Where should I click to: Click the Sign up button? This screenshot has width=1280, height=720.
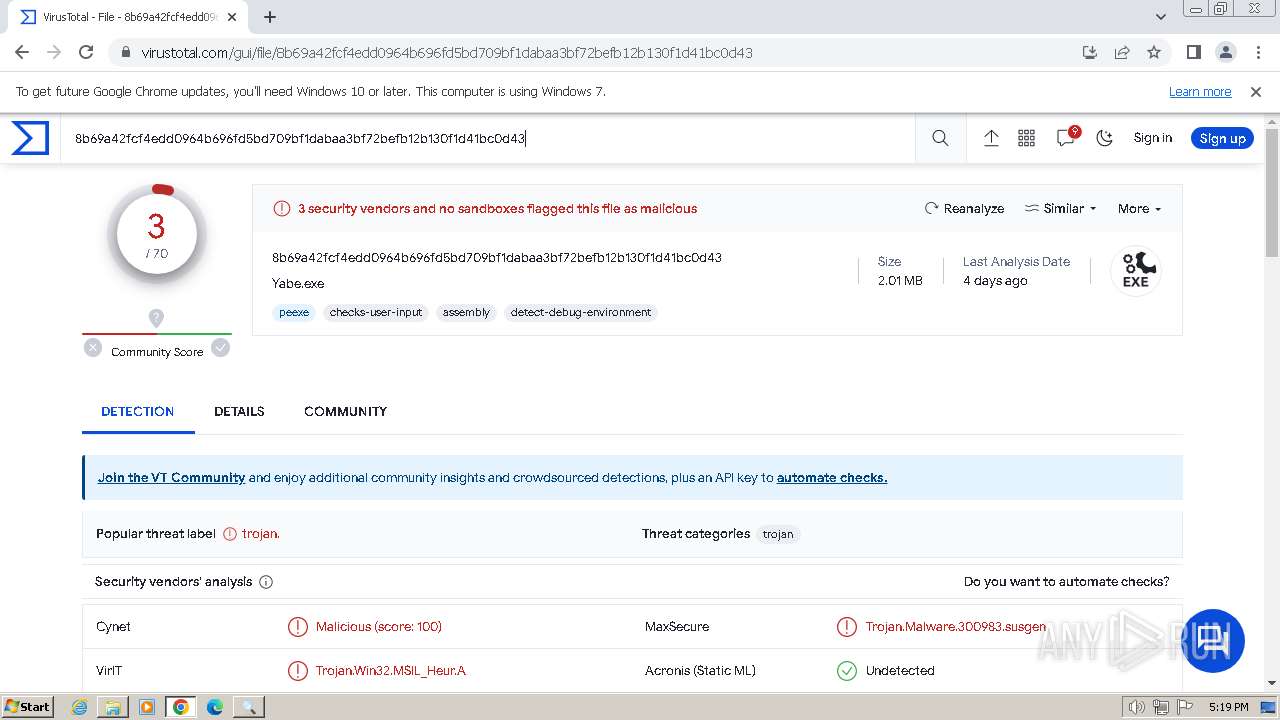click(1222, 138)
